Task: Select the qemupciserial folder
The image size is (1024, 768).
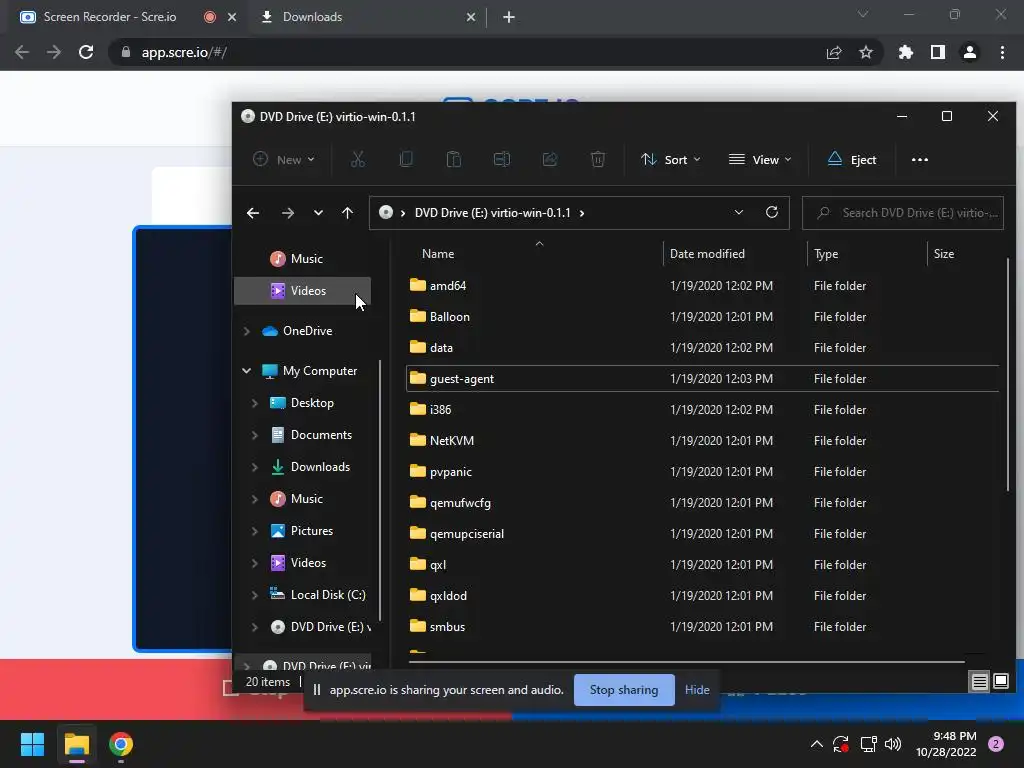Action: (x=702, y=534)
